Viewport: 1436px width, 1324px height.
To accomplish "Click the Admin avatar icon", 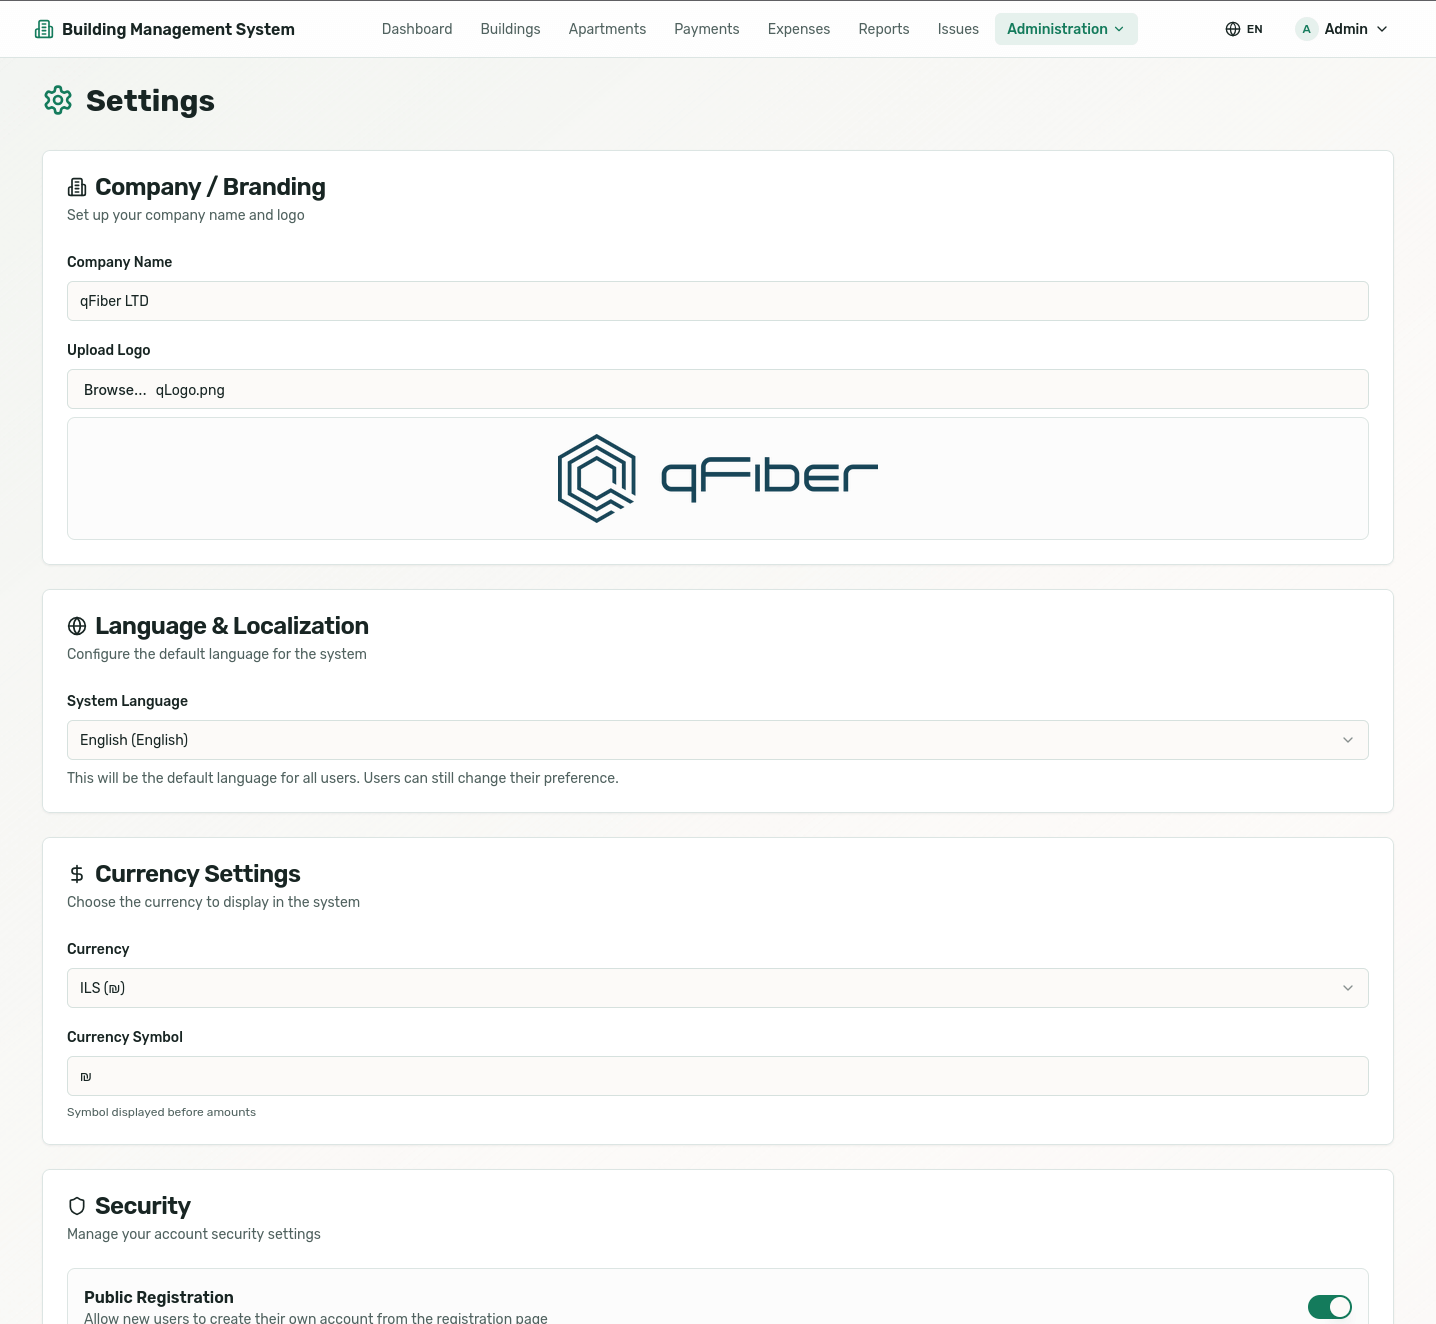I will [1306, 29].
